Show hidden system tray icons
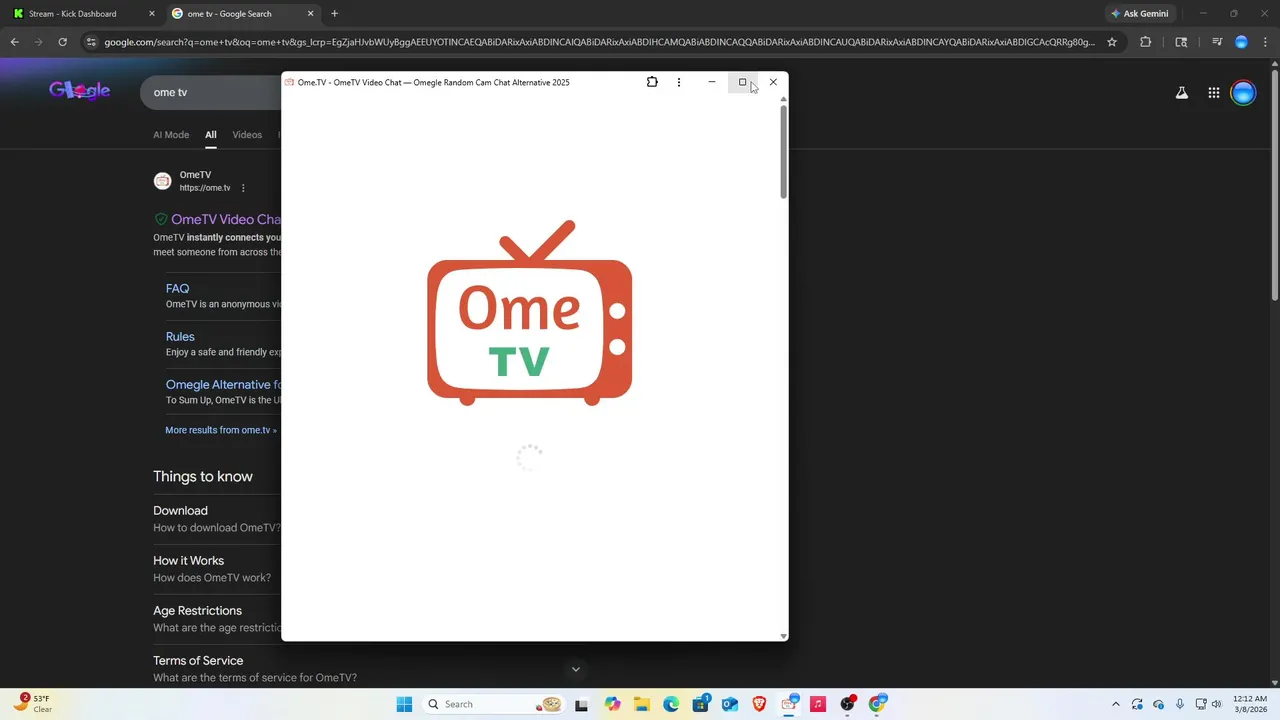This screenshot has width=1280, height=720. click(x=1116, y=704)
